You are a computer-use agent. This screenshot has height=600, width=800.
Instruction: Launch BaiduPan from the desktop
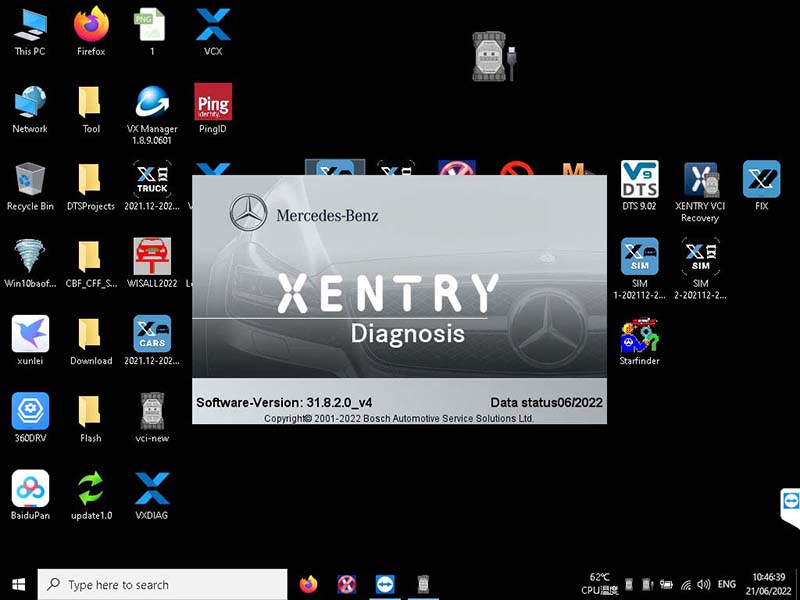(x=30, y=495)
